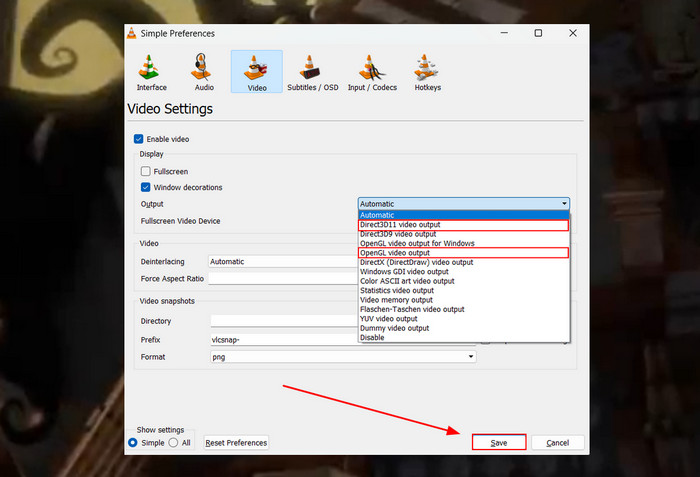700x477 pixels.
Task: Choose Dummy video output
Action: (x=463, y=328)
